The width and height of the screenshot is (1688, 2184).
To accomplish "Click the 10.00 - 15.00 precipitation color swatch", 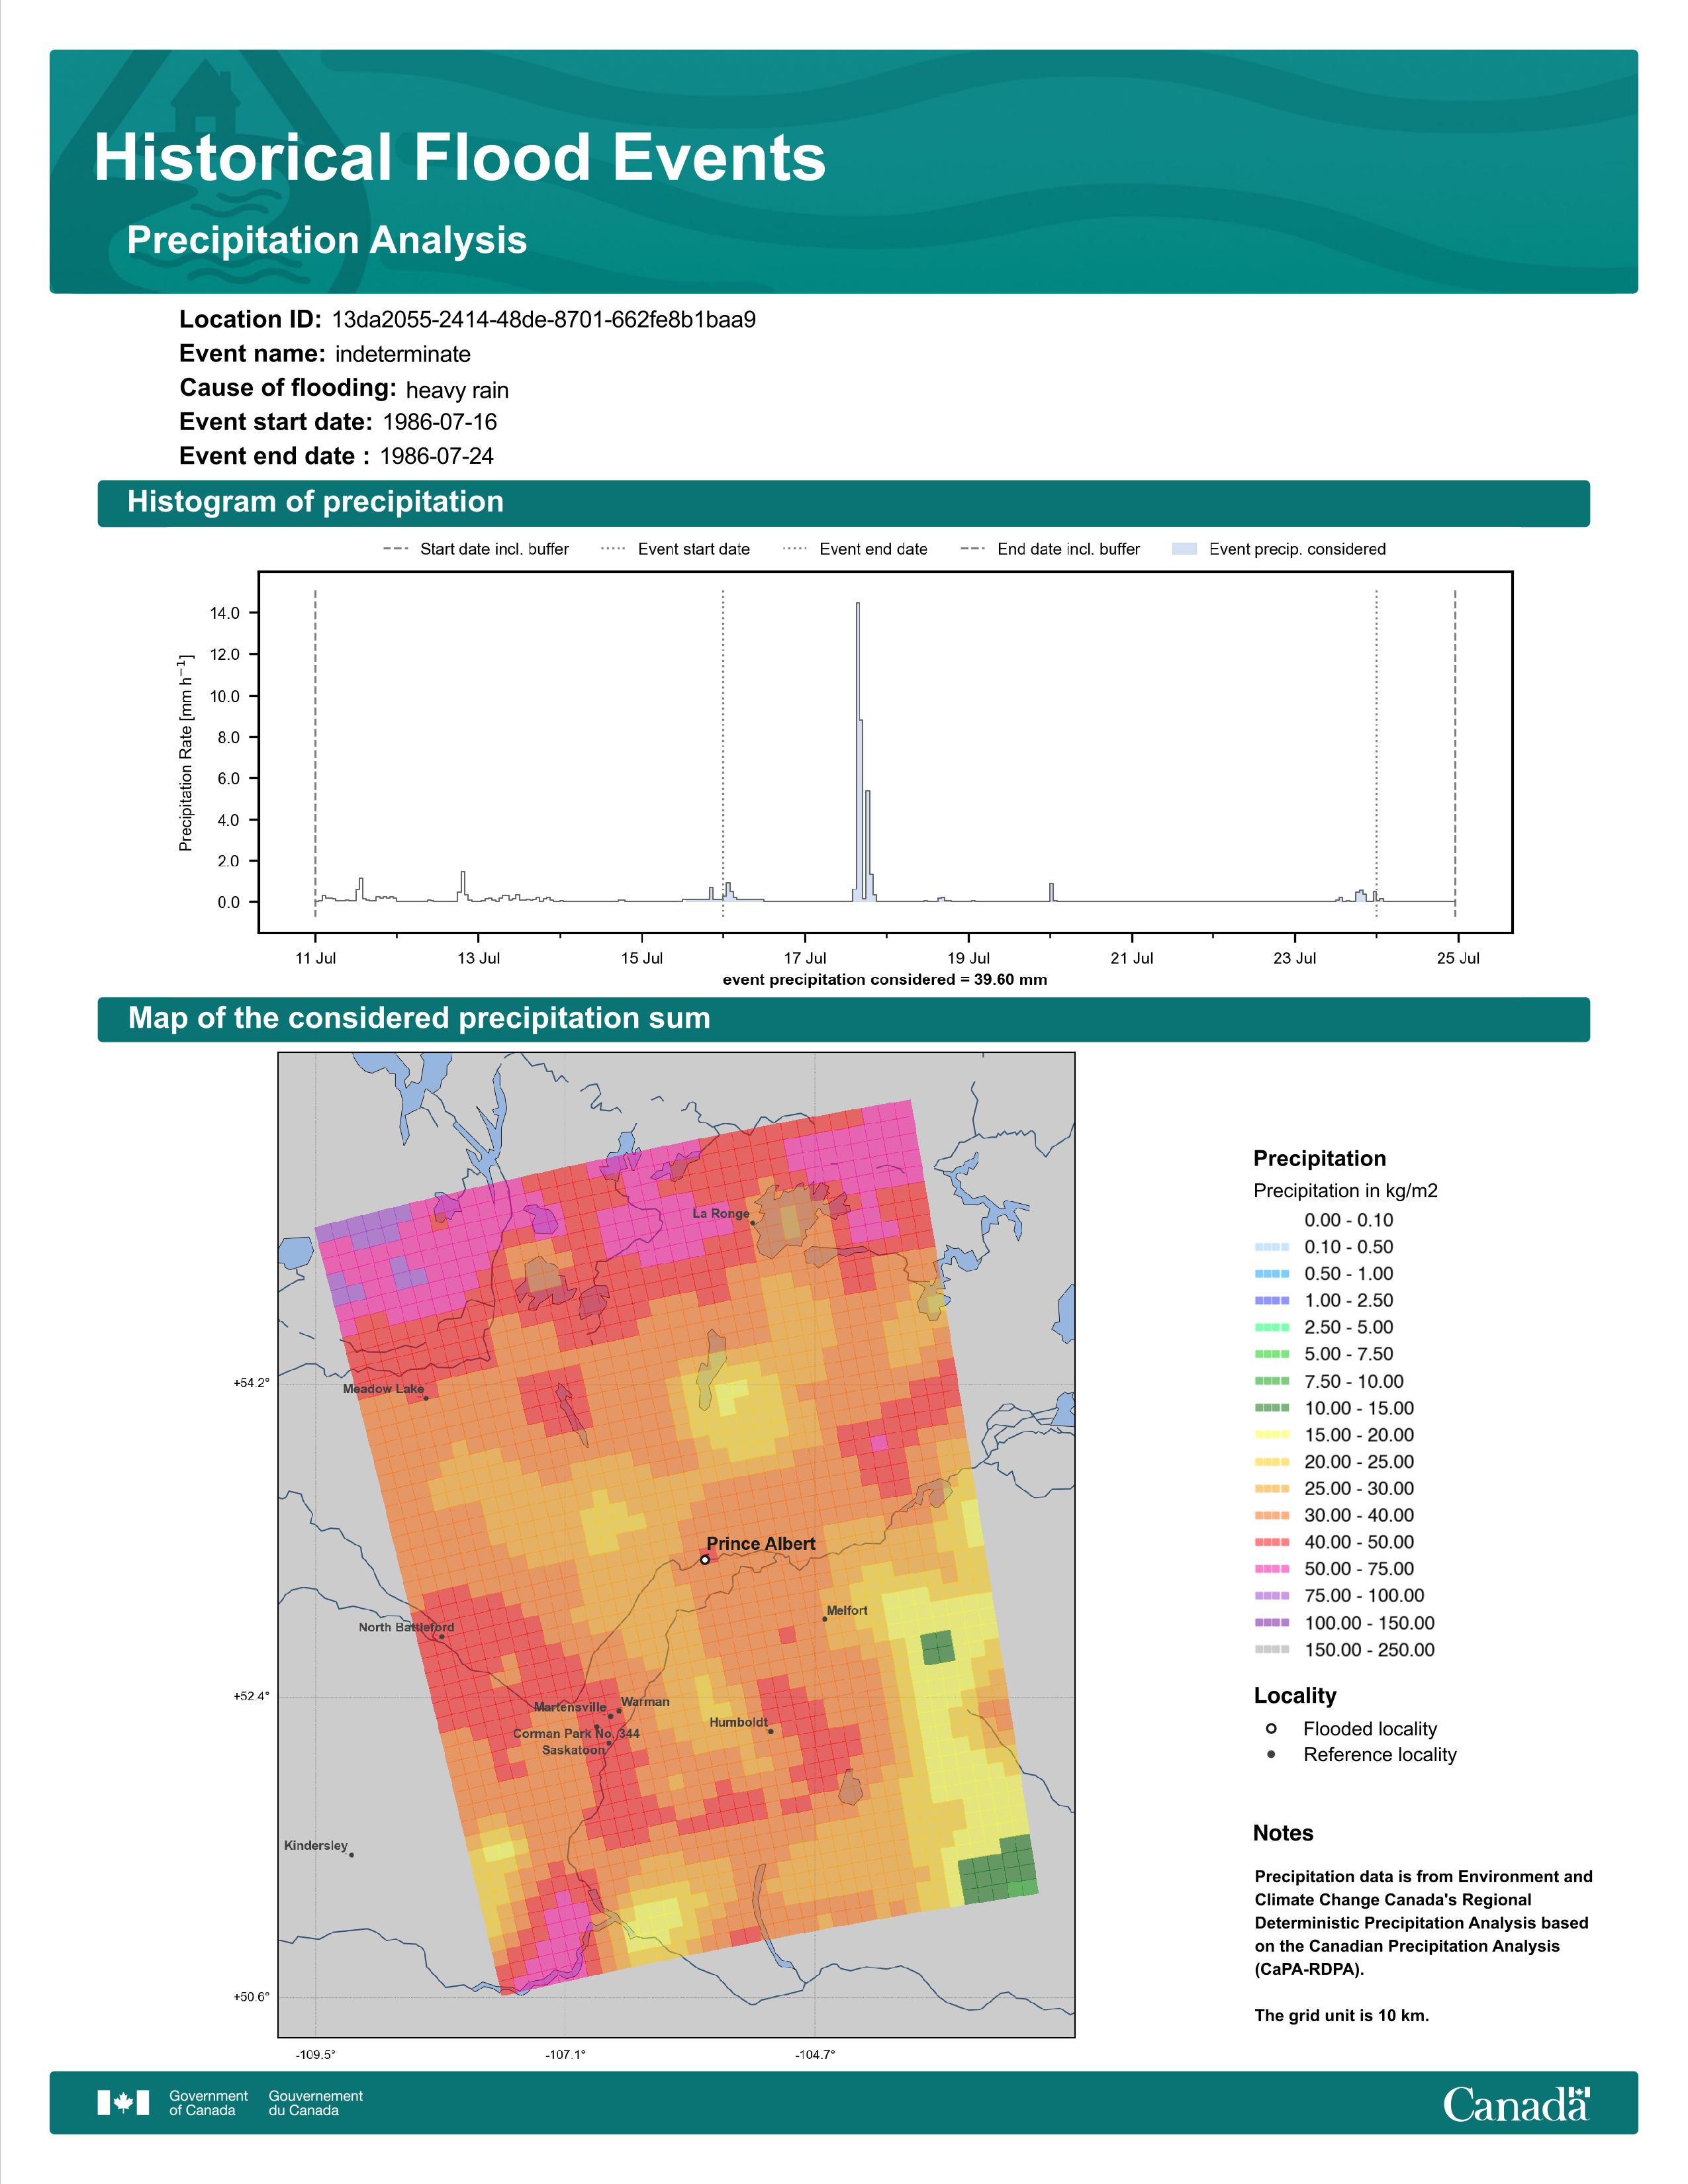I will point(1272,1408).
